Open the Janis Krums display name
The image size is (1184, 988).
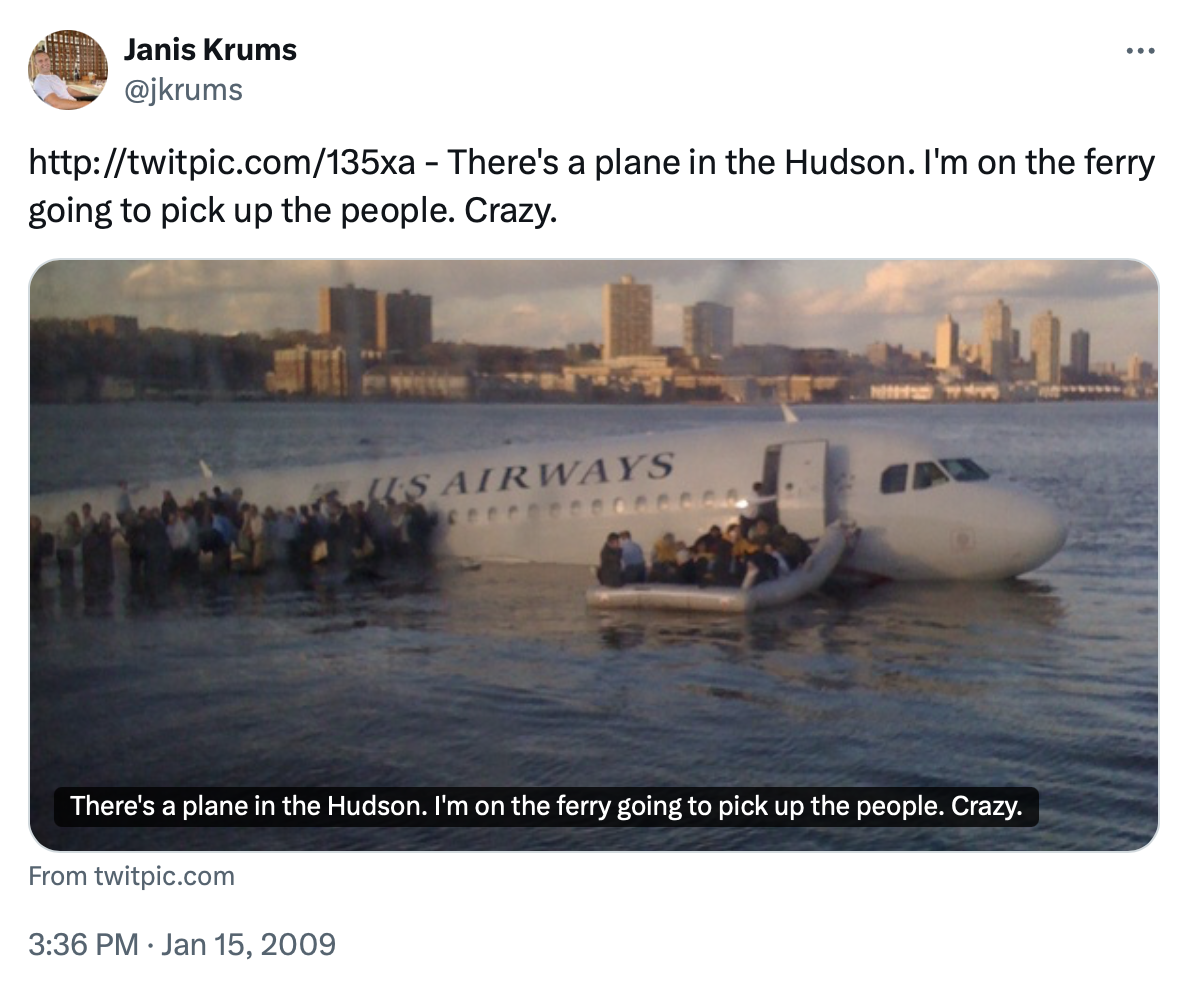tap(210, 49)
